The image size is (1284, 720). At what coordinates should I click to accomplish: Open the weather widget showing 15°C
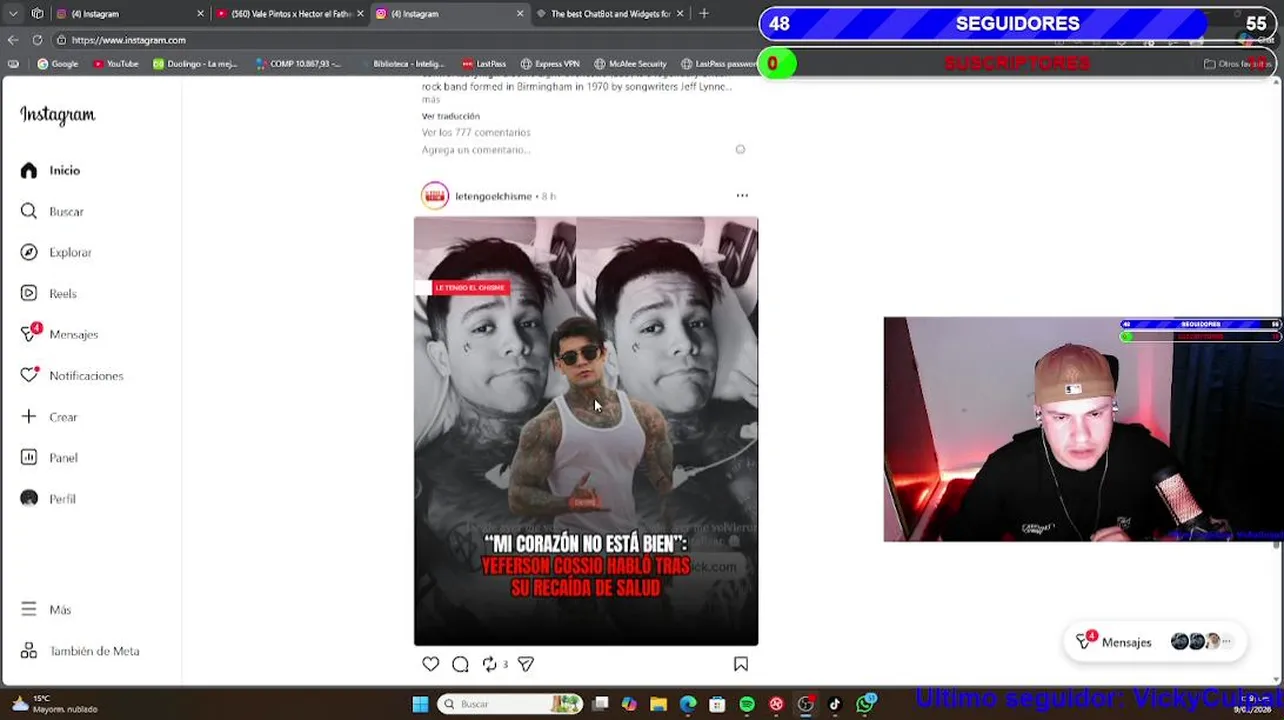tap(55, 704)
